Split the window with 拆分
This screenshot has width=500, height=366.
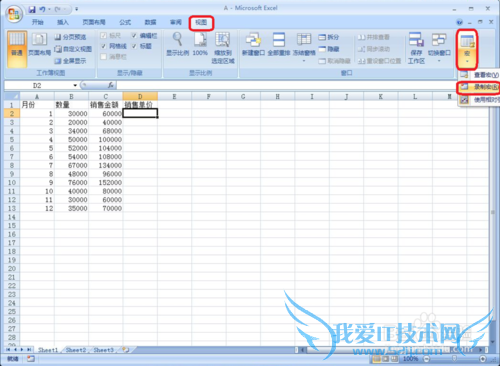pos(329,37)
